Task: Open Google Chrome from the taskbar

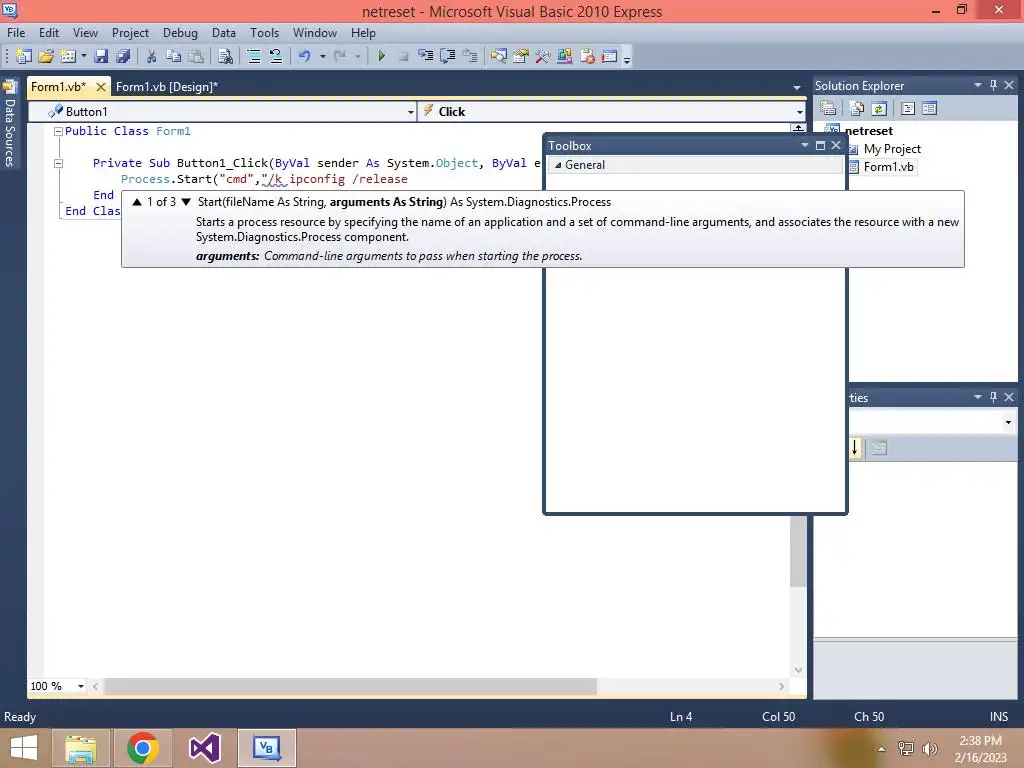Action: pyautogui.click(x=143, y=748)
